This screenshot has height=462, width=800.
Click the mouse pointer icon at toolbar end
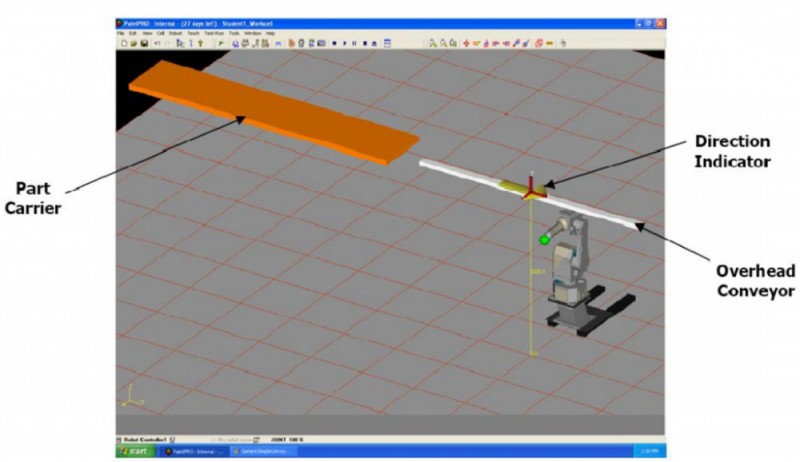(564, 43)
